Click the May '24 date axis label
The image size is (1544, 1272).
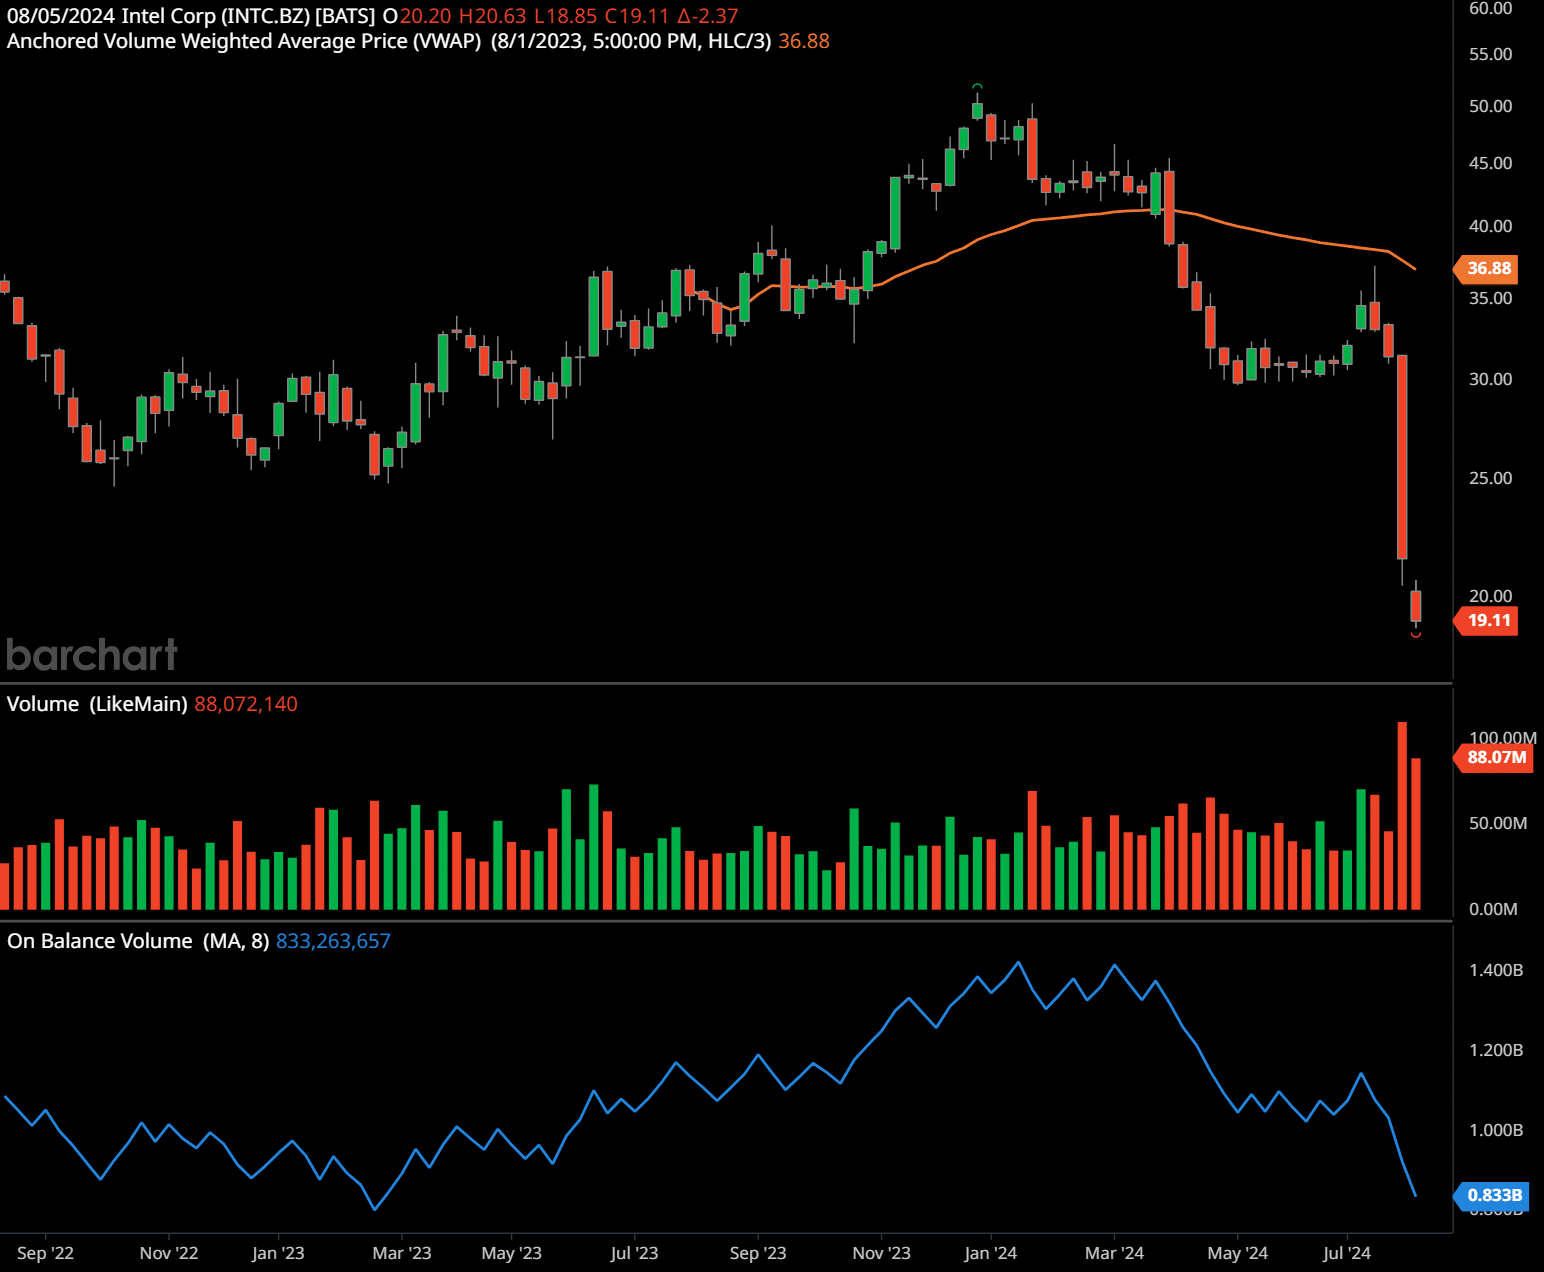1237,1253
